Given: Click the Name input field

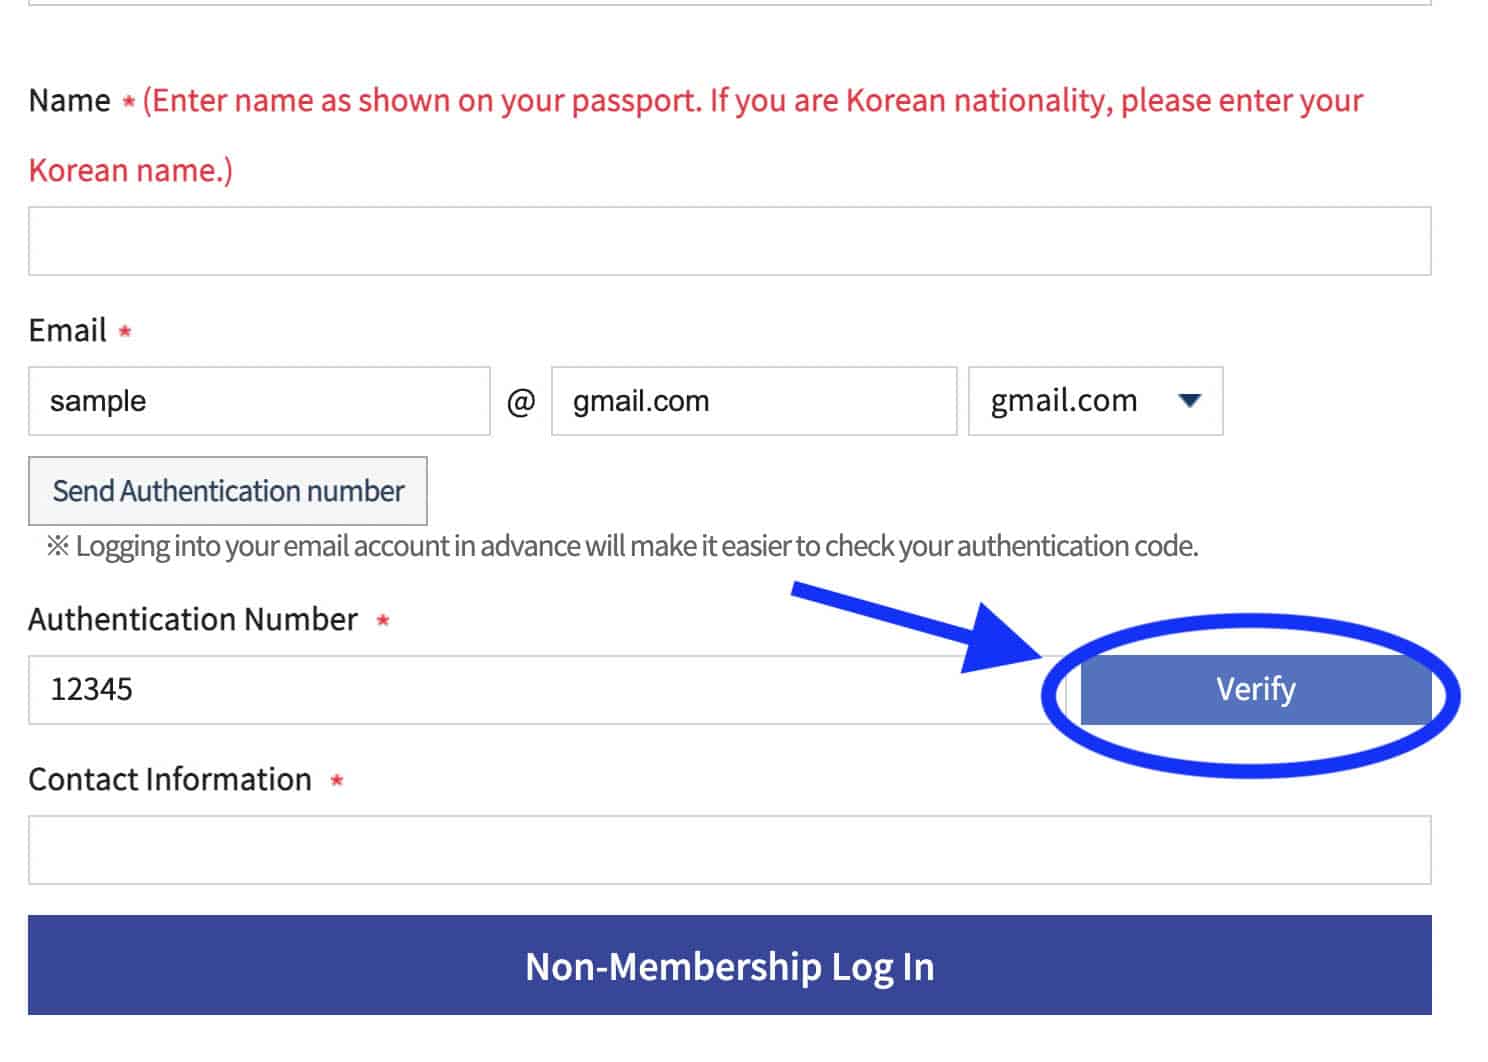Looking at the screenshot, I should (x=729, y=241).
